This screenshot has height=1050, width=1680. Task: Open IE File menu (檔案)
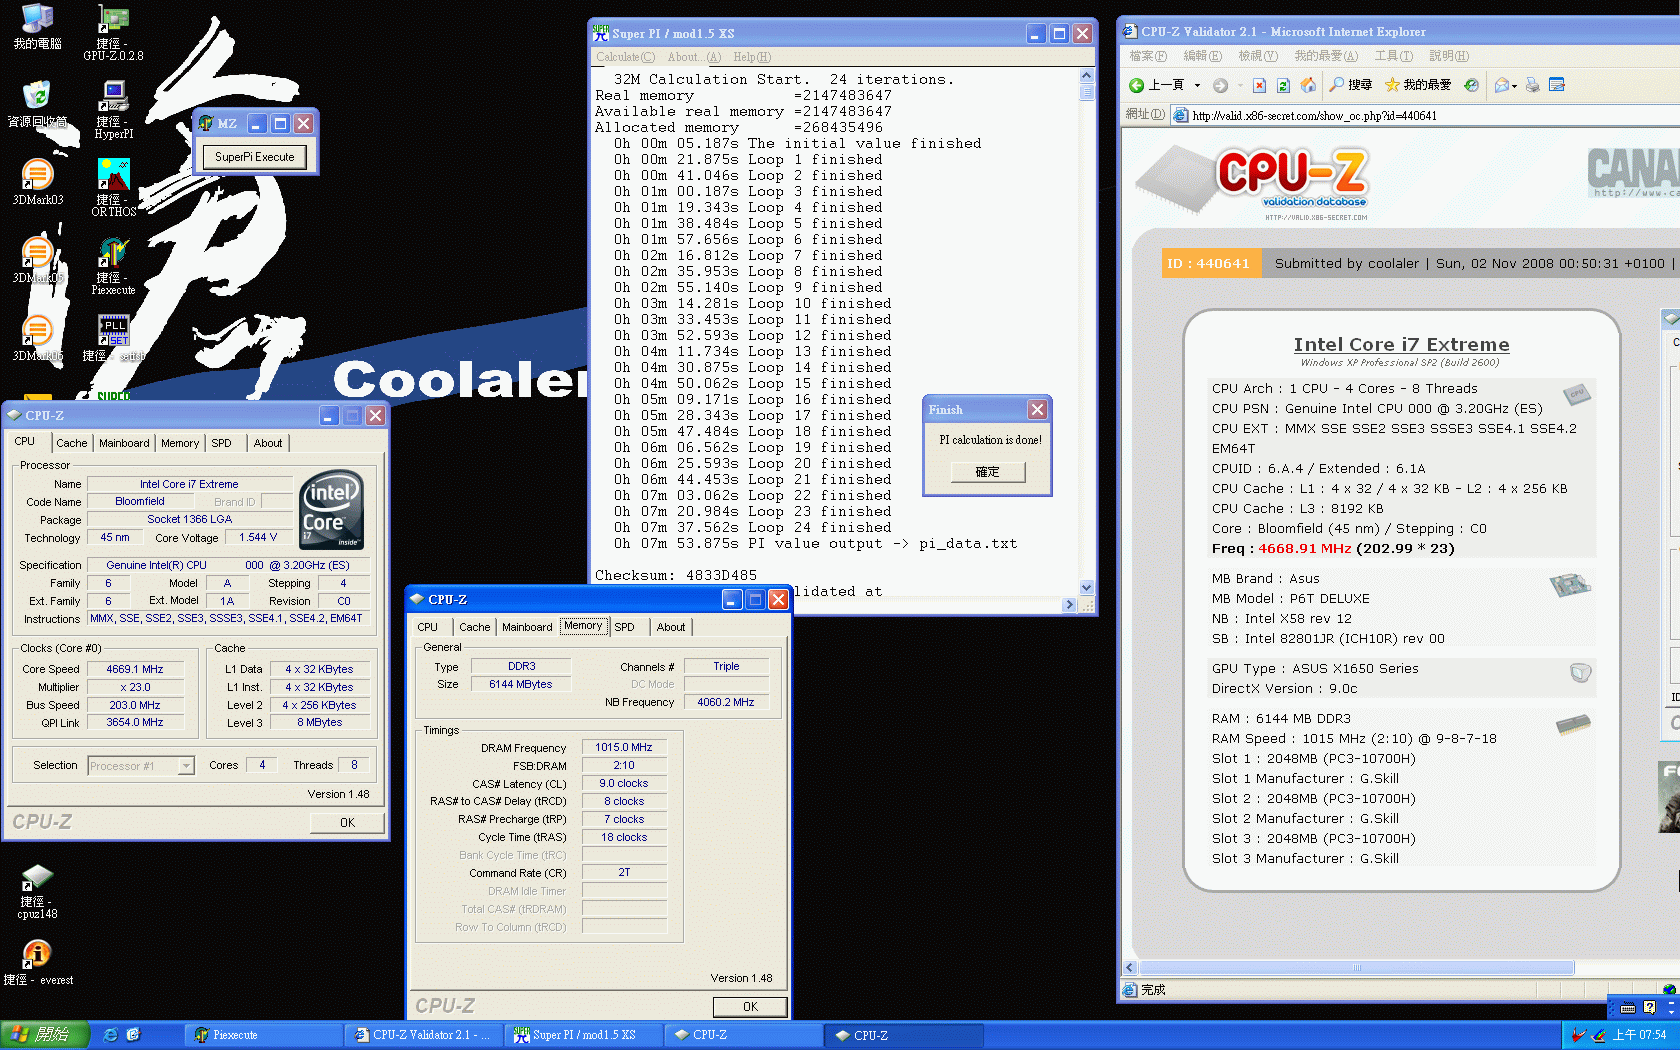coord(1147,56)
